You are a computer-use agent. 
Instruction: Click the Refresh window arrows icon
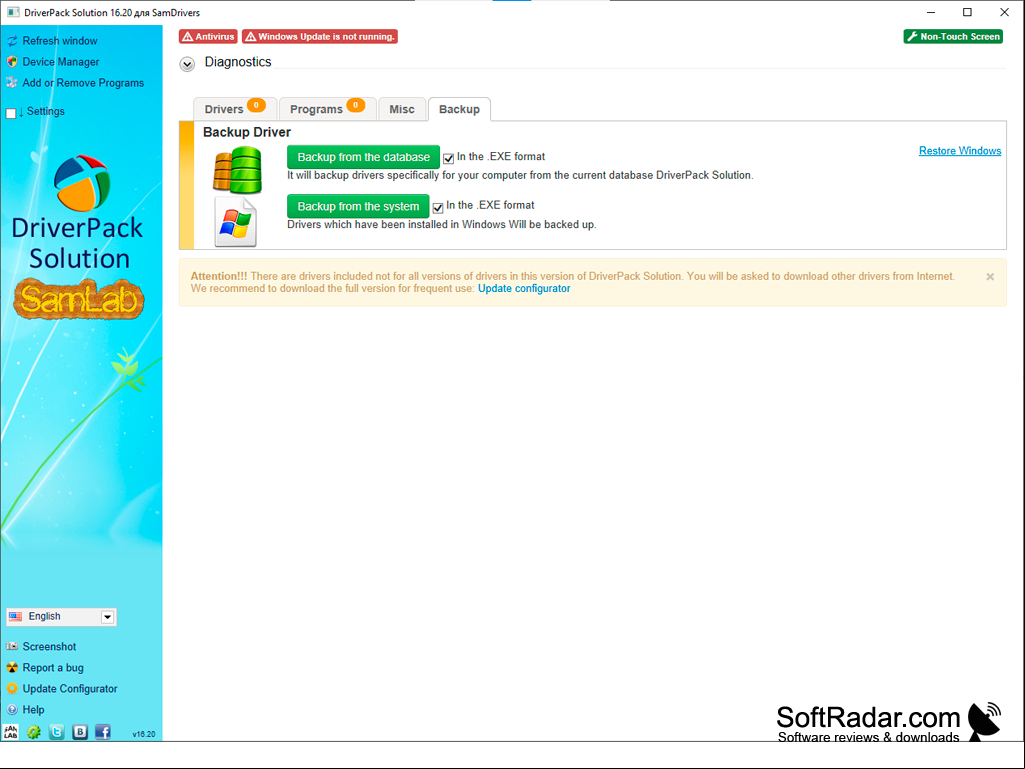tap(12, 41)
